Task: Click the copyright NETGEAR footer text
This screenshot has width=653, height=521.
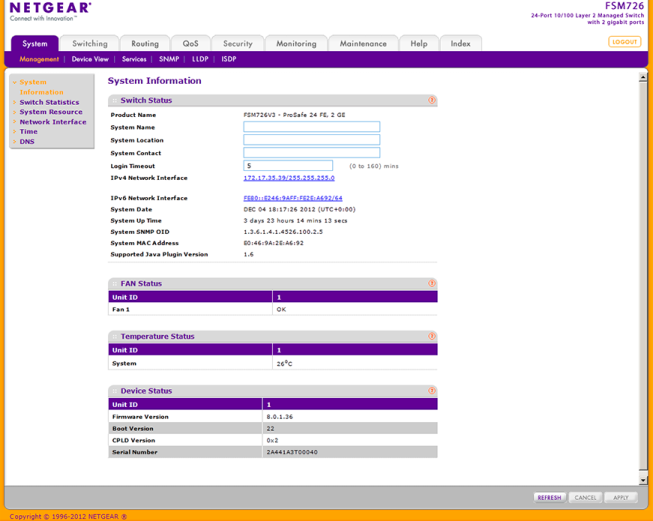Action: point(68,516)
